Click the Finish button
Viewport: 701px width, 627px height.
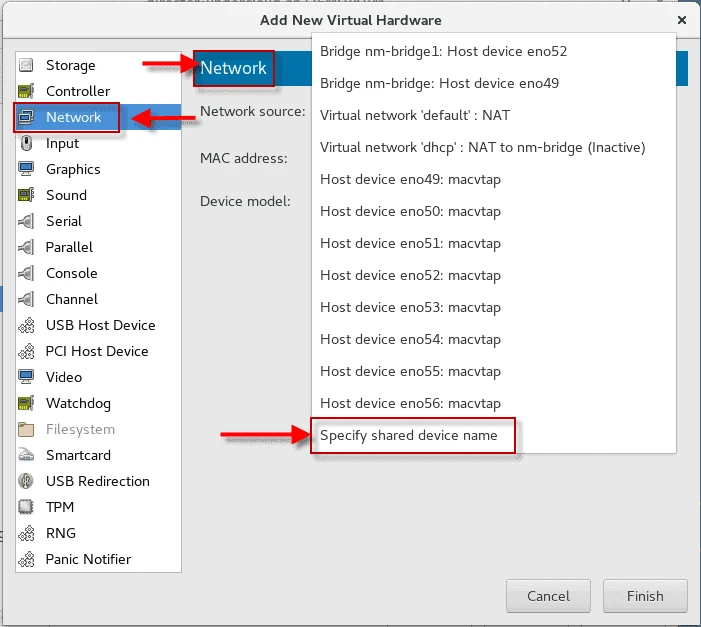pyautogui.click(x=645, y=596)
